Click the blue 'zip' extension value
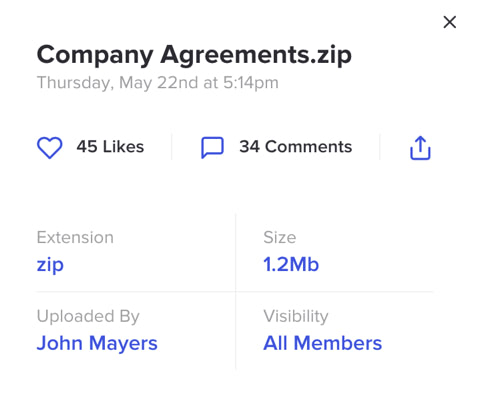The image size is (478, 394). coord(50,265)
